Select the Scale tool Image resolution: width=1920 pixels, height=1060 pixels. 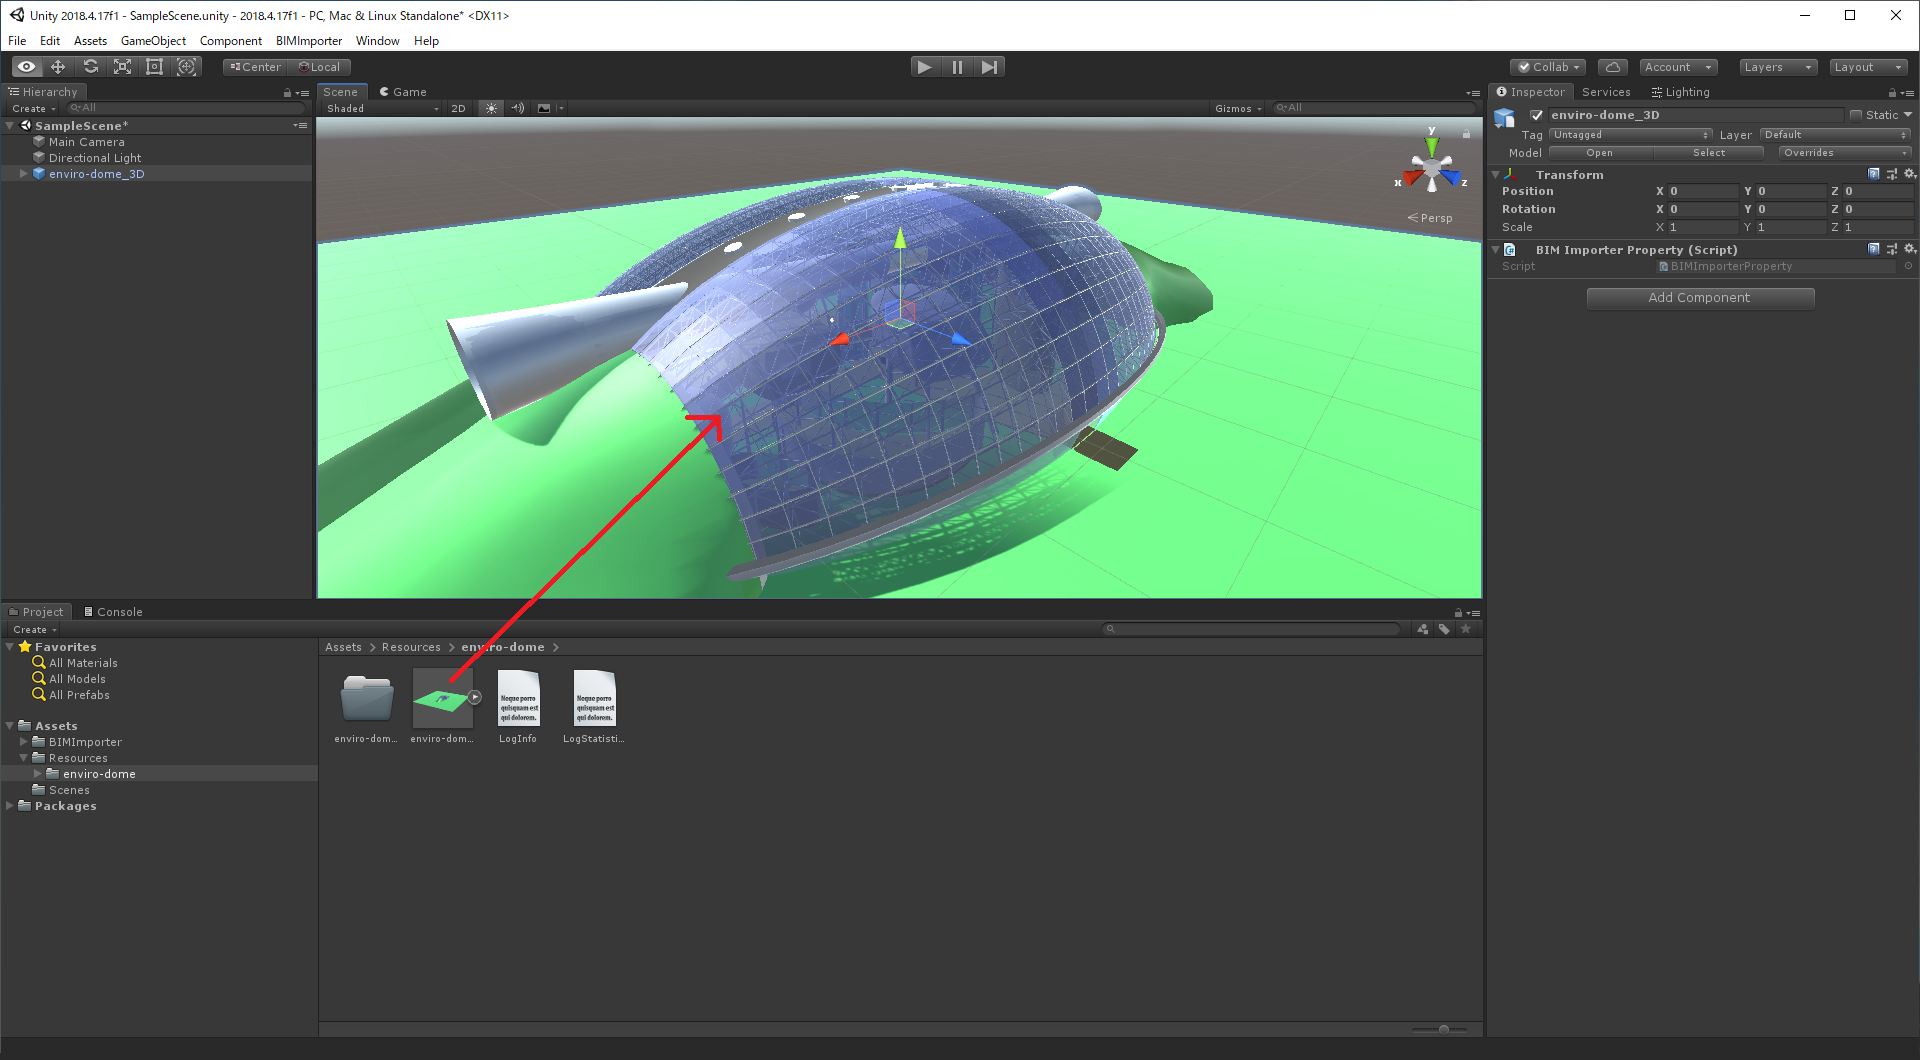point(122,66)
